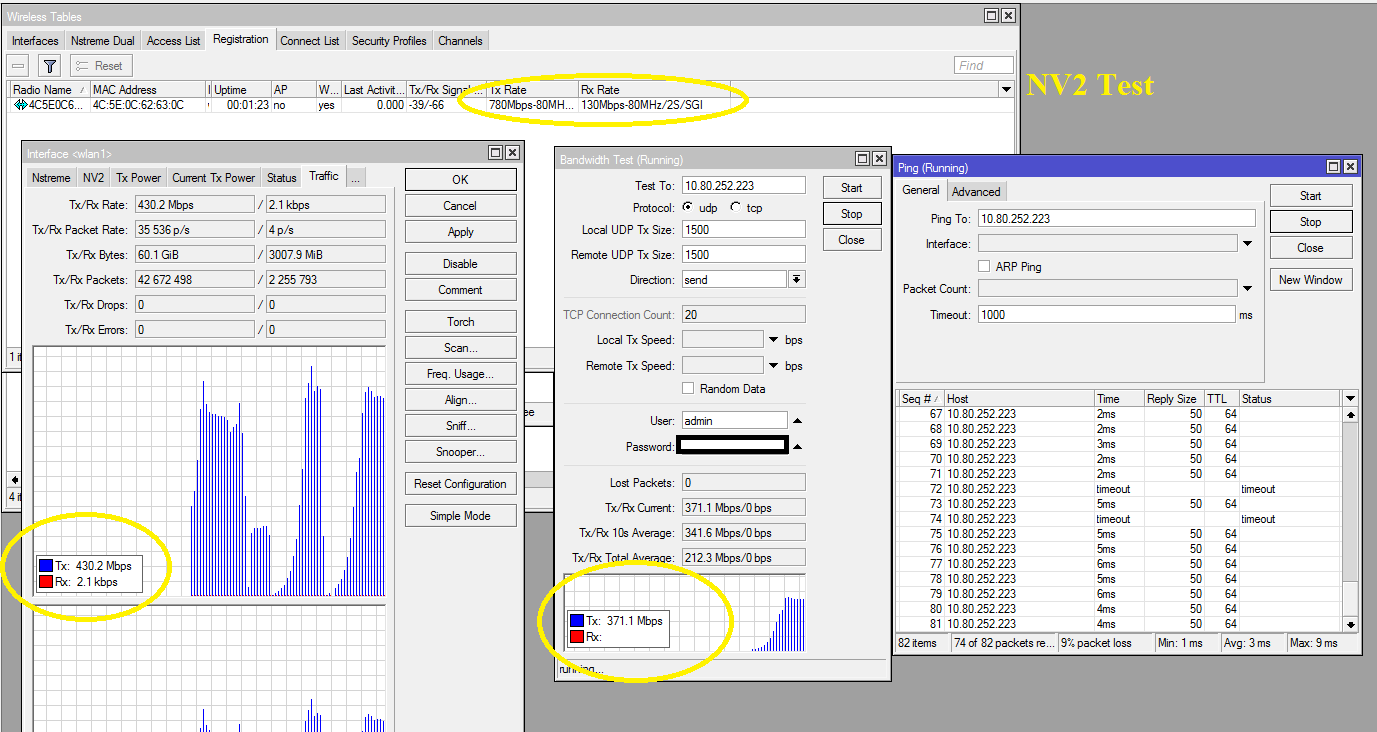Open the NV2 tab in the wlan1 window

[x=93, y=177]
